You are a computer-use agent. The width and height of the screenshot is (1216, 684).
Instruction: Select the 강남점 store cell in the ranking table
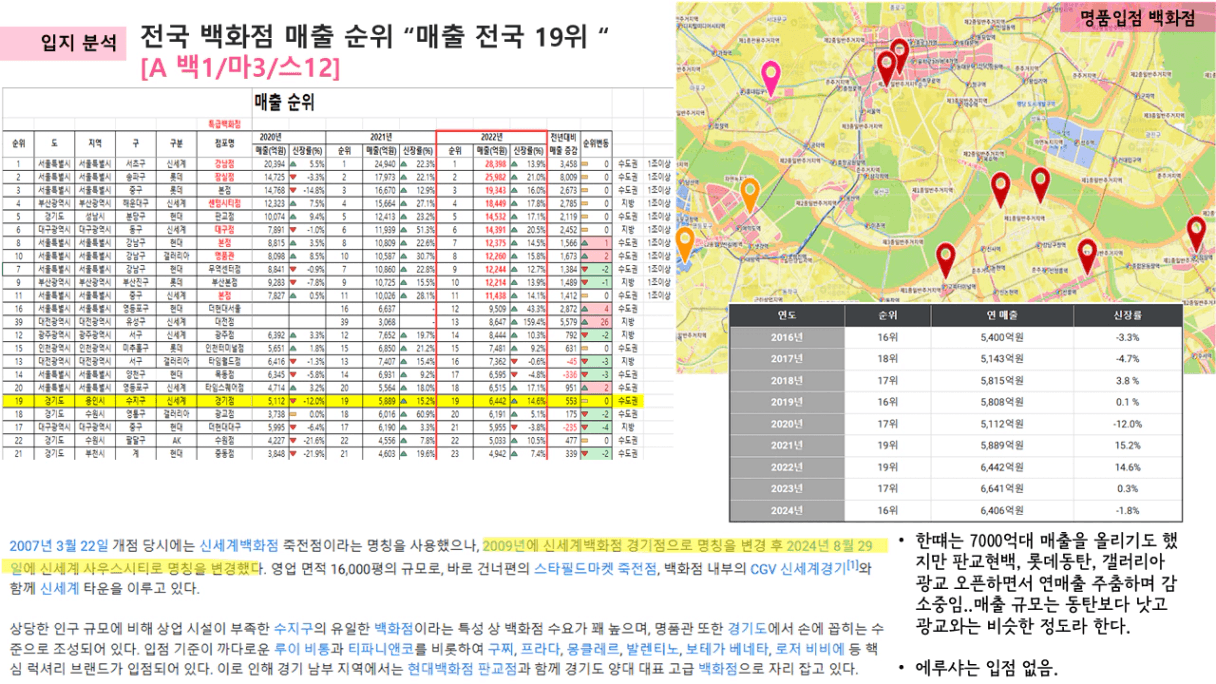(225, 163)
